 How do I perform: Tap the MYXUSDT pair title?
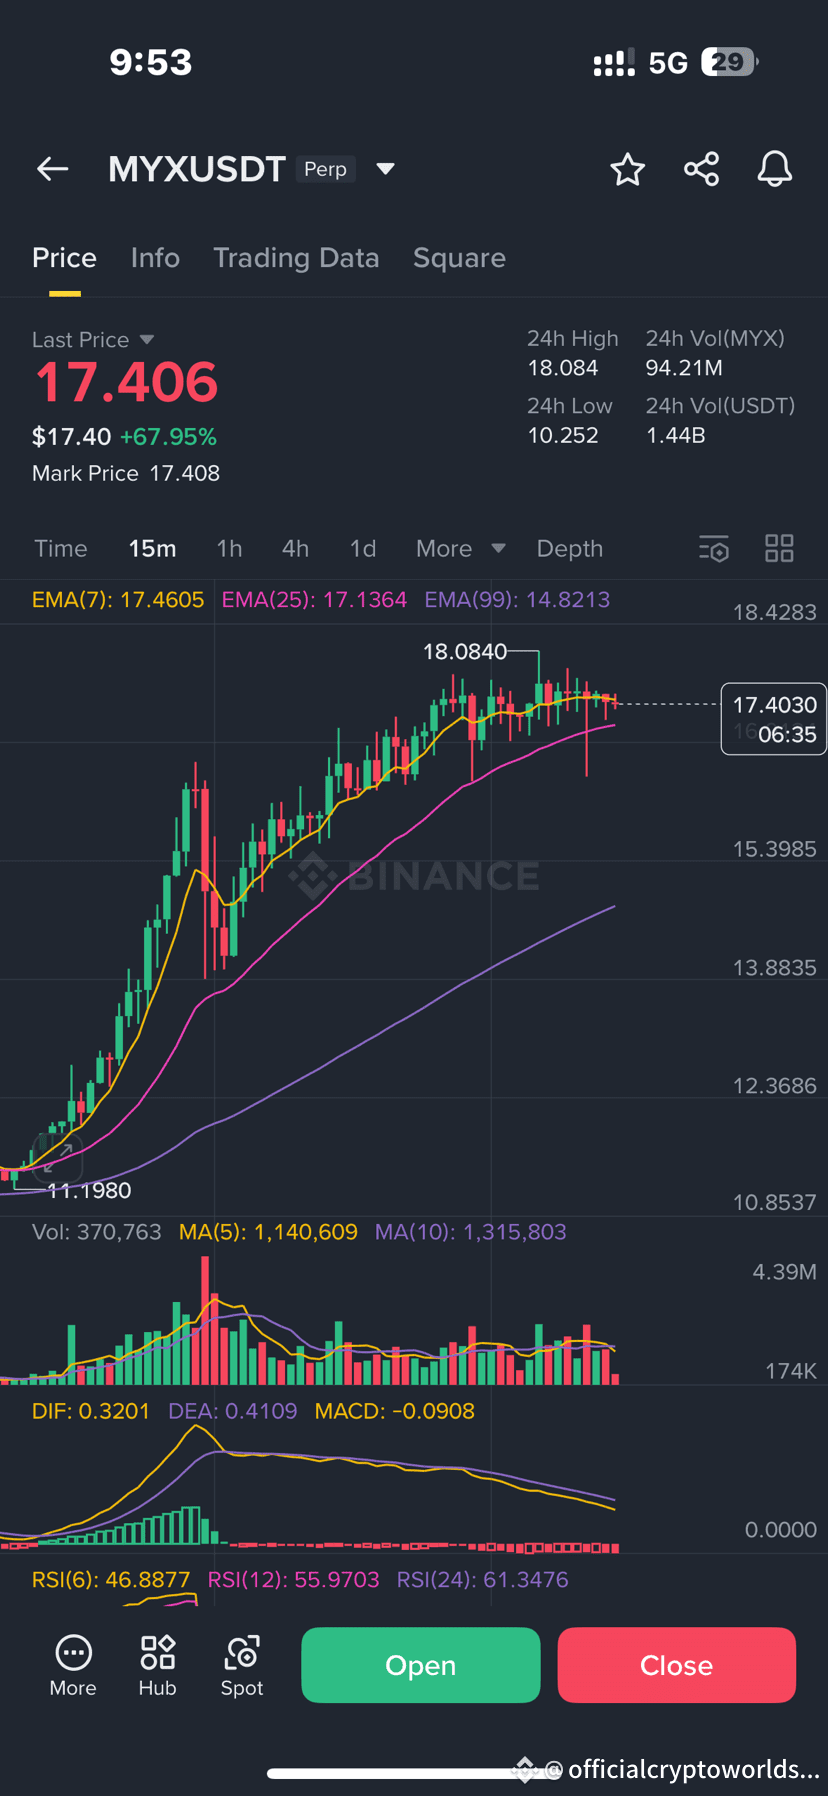click(197, 169)
